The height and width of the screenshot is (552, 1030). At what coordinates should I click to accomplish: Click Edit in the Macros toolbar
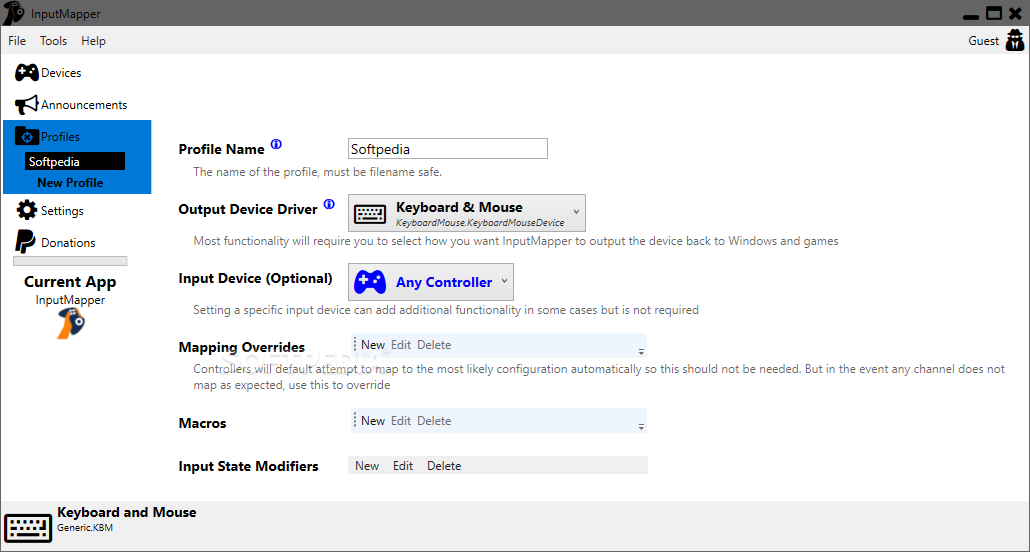click(401, 421)
